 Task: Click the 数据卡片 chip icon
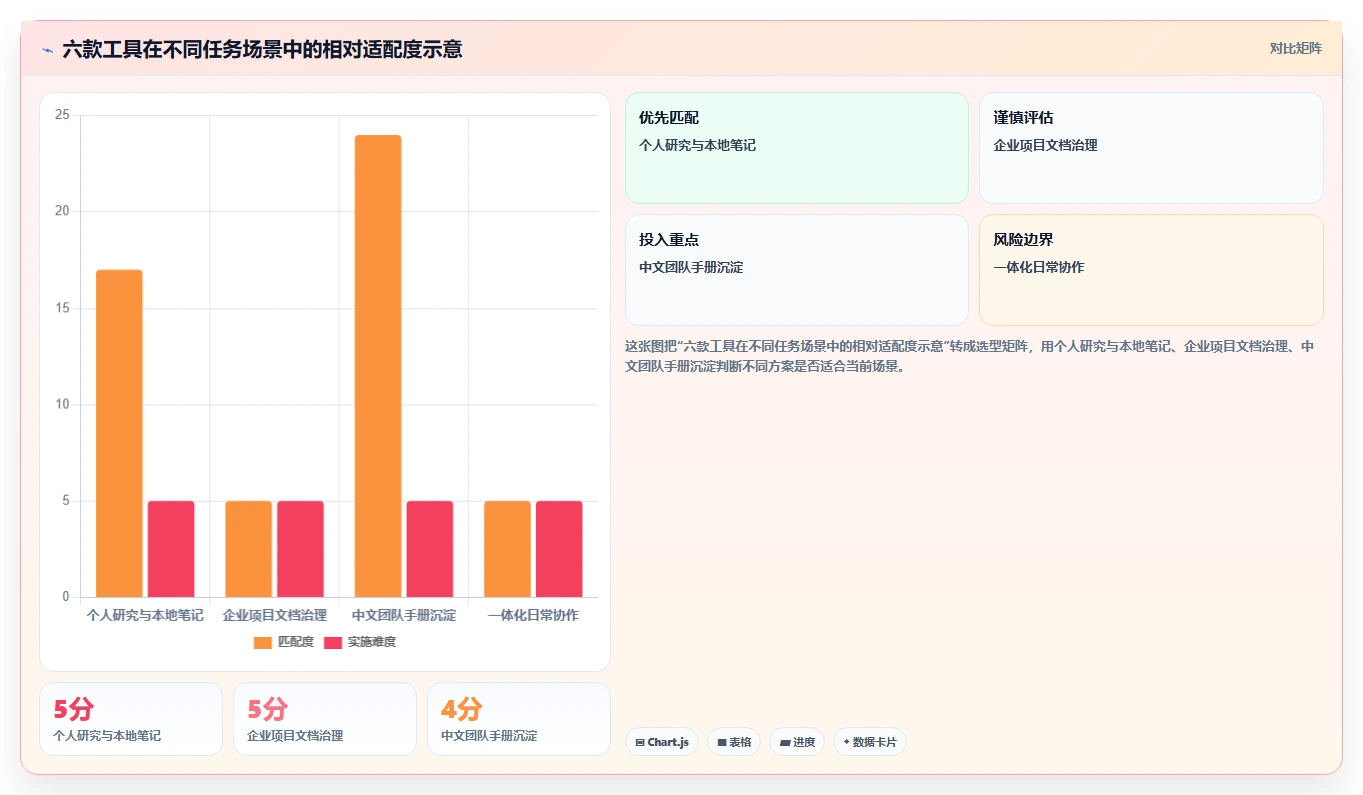847,742
